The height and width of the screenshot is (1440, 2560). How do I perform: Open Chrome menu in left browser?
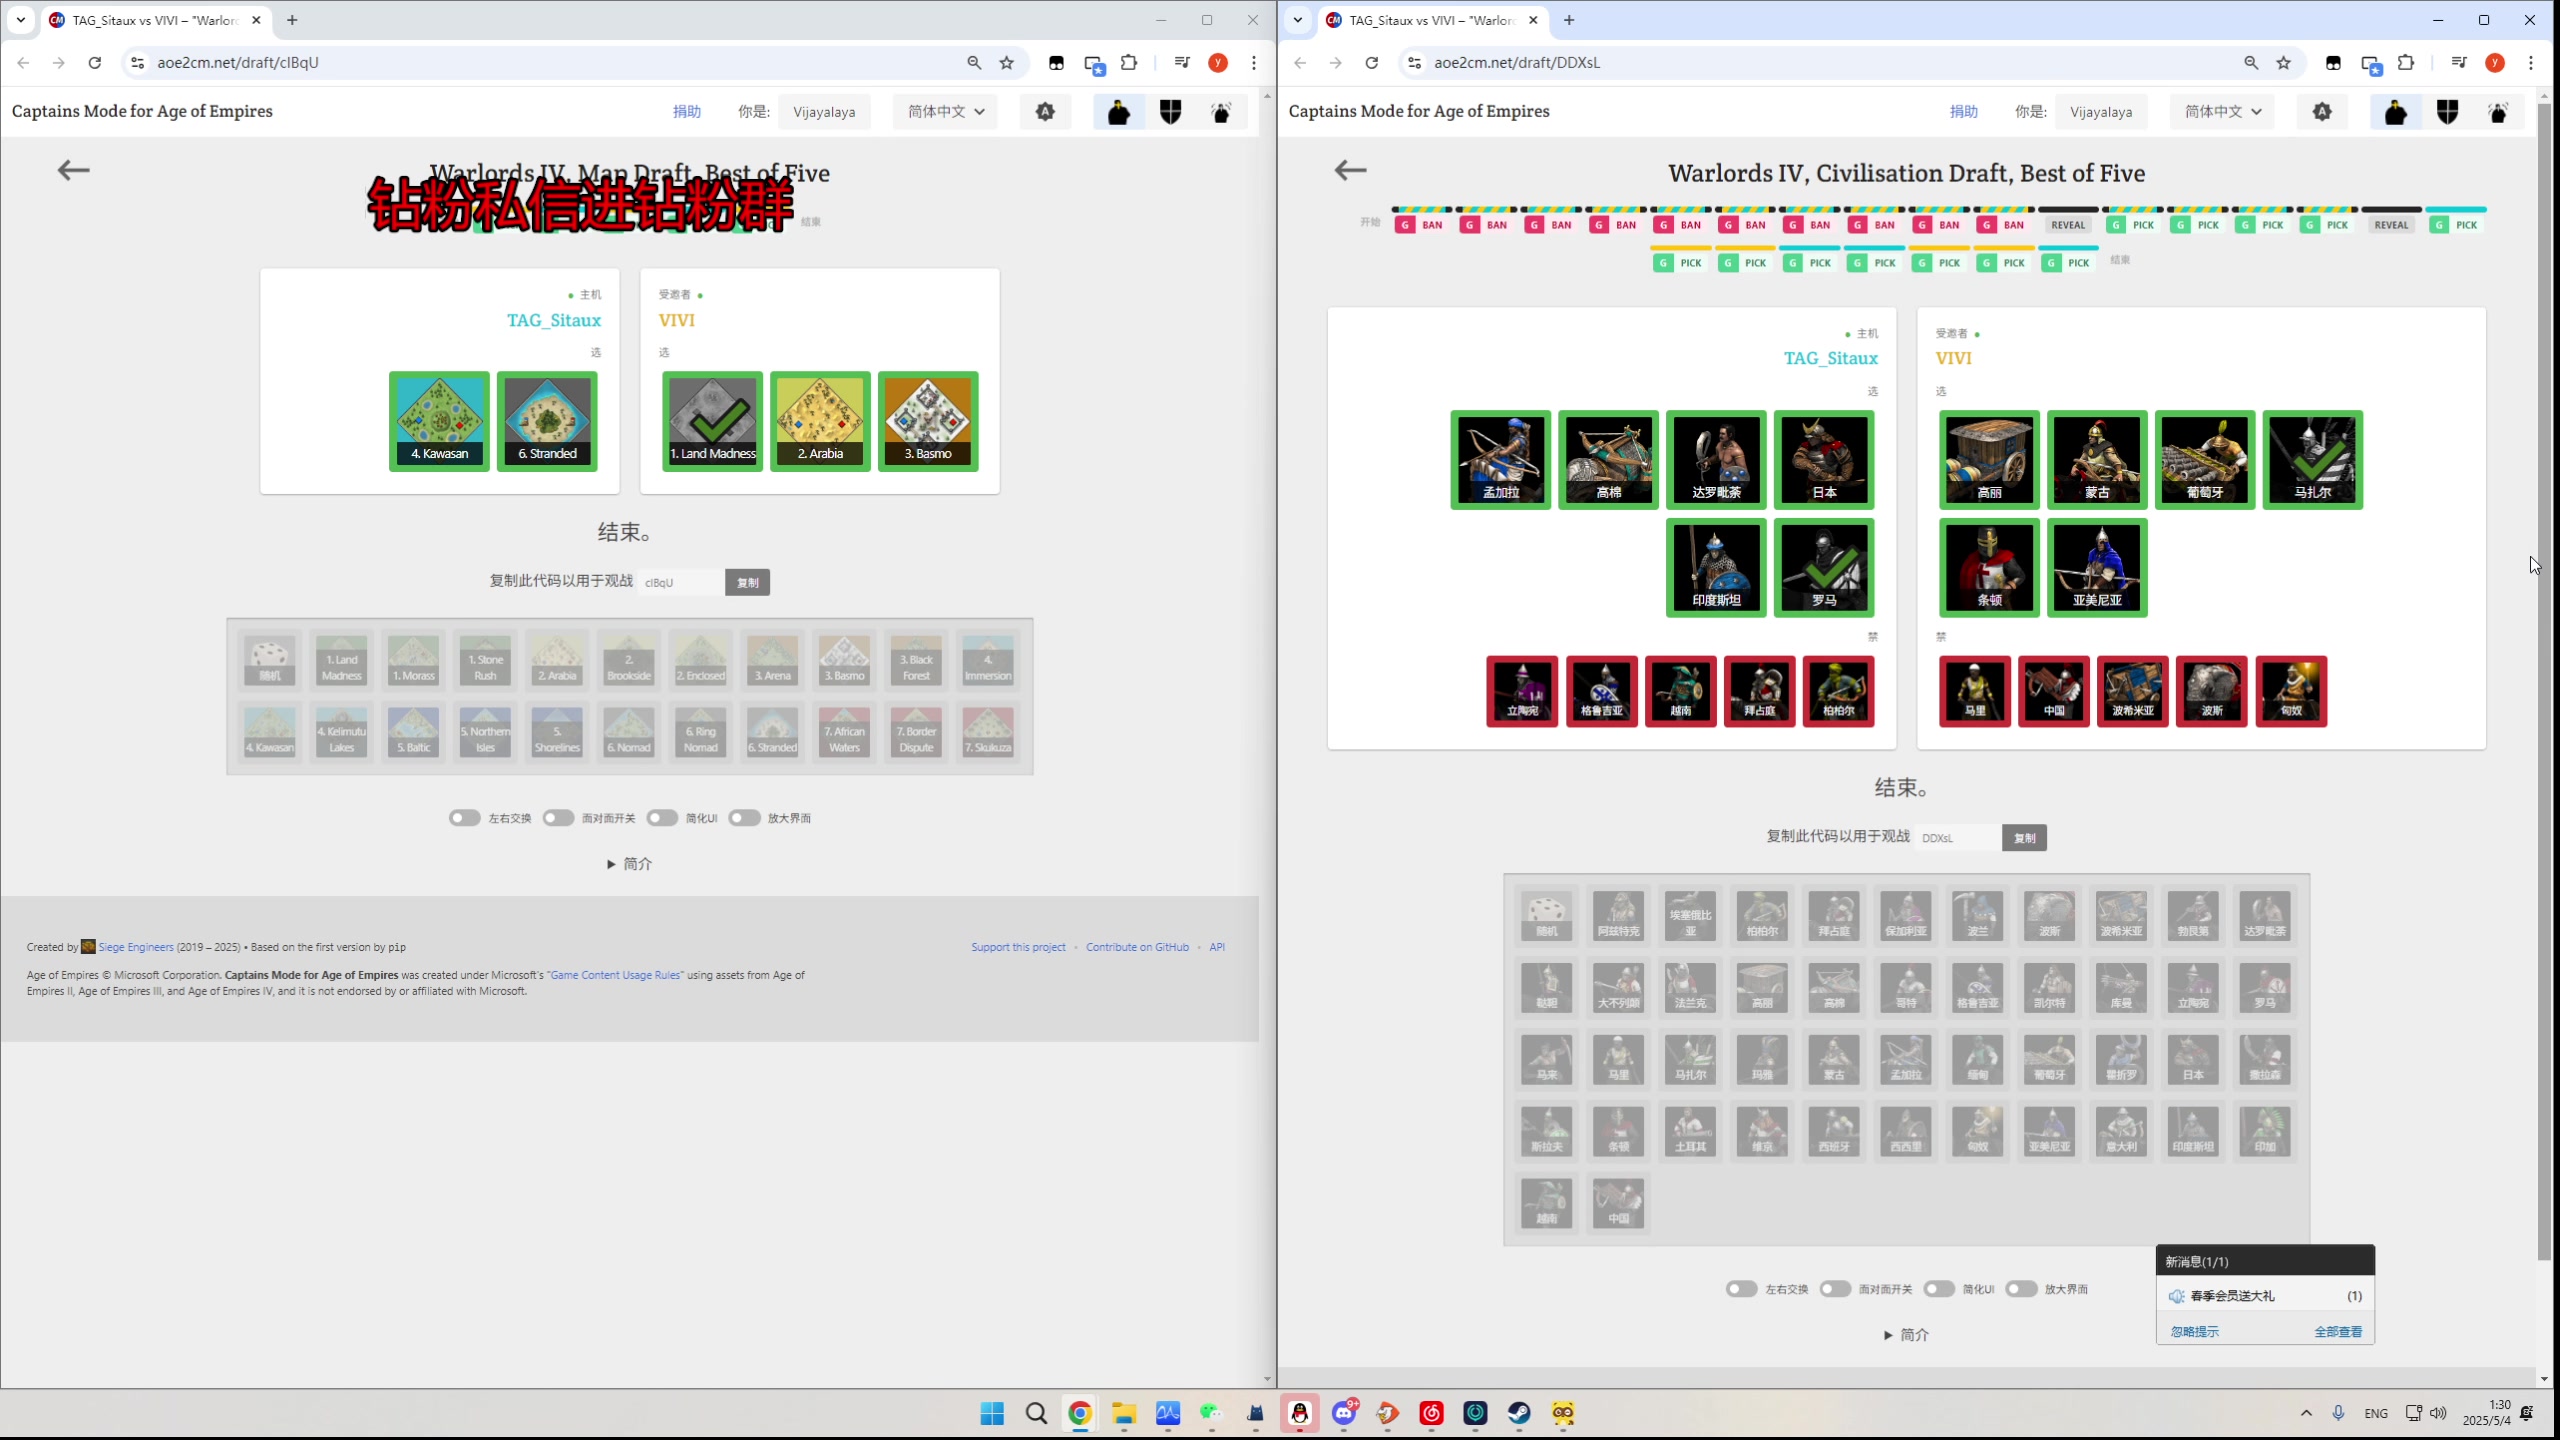pos(1254,62)
